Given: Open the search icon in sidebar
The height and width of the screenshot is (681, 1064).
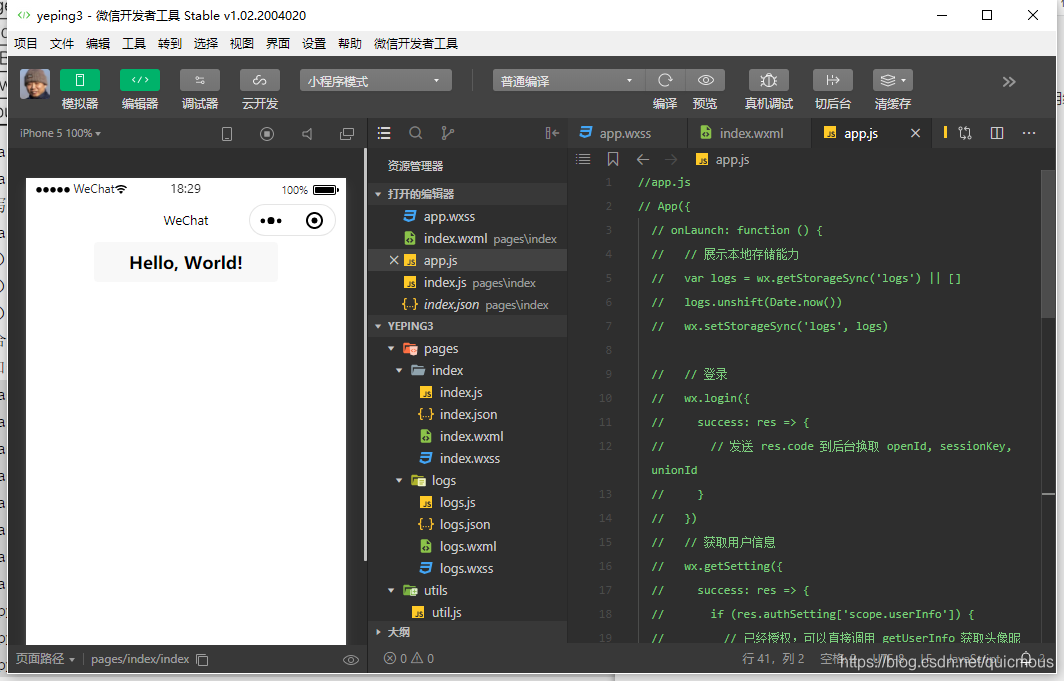Looking at the screenshot, I should [x=416, y=134].
